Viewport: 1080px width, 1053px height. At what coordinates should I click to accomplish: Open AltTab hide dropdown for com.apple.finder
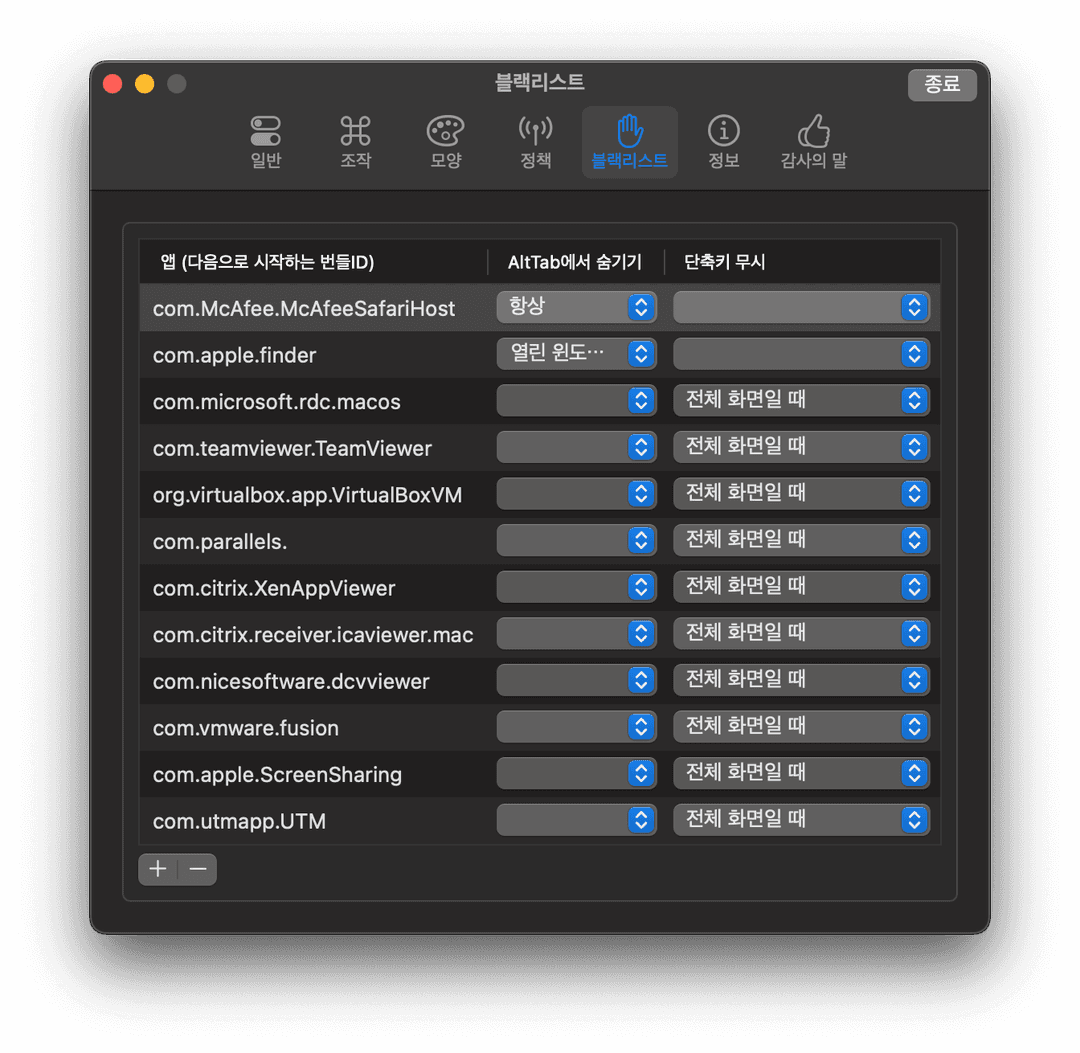point(576,353)
